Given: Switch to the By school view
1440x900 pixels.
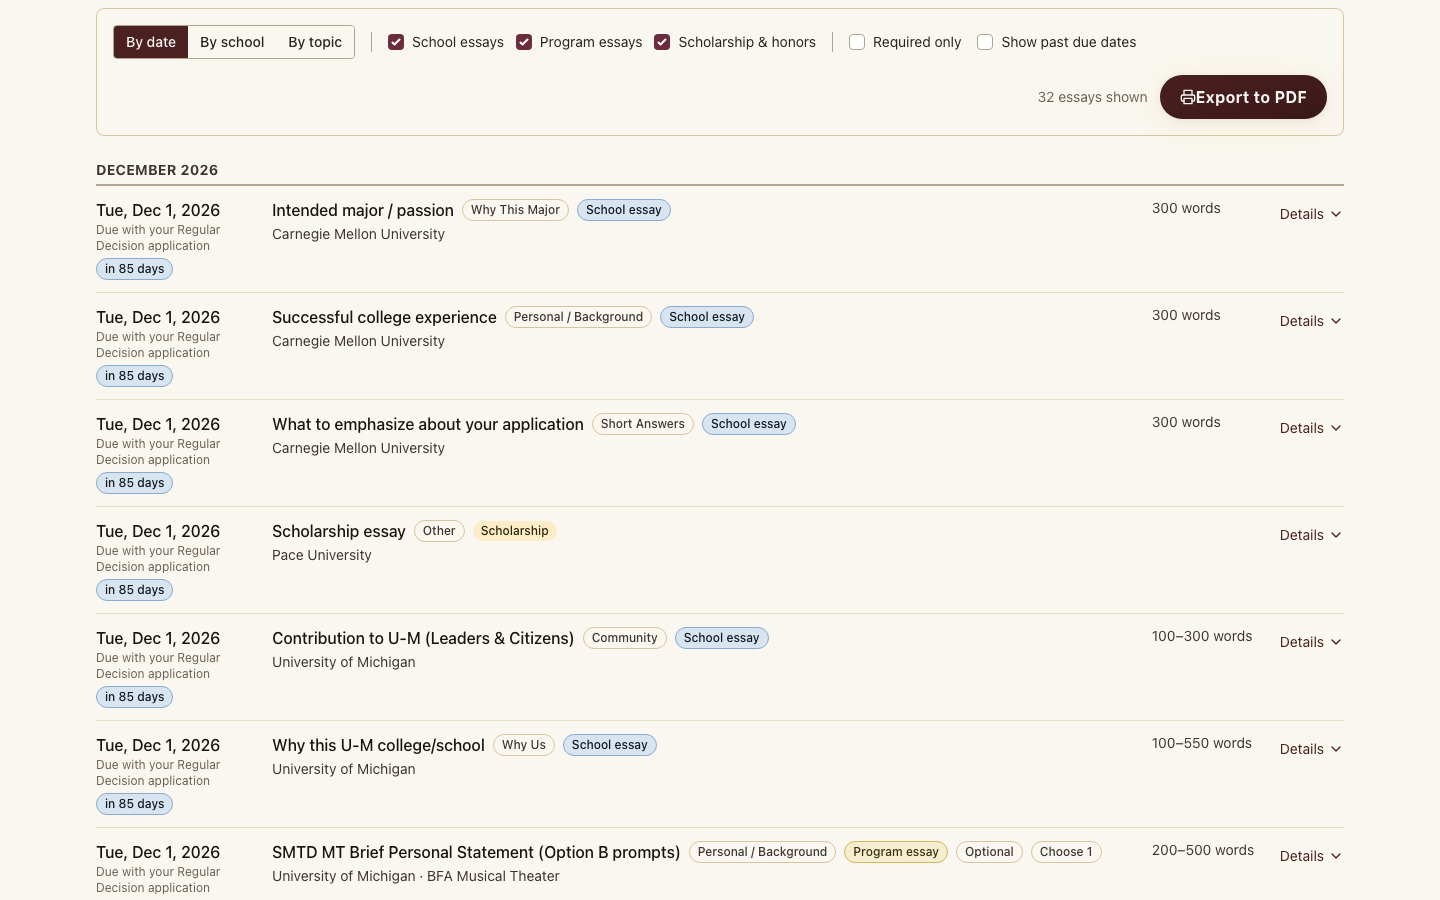Looking at the screenshot, I should [x=232, y=42].
